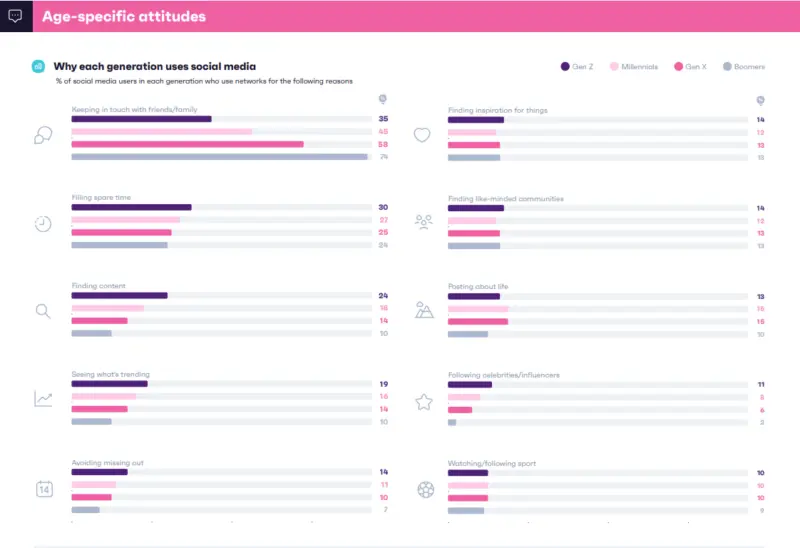The image size is (800, 548).
Task: Toggle the Boomers legend item
Action: [743, 67]
